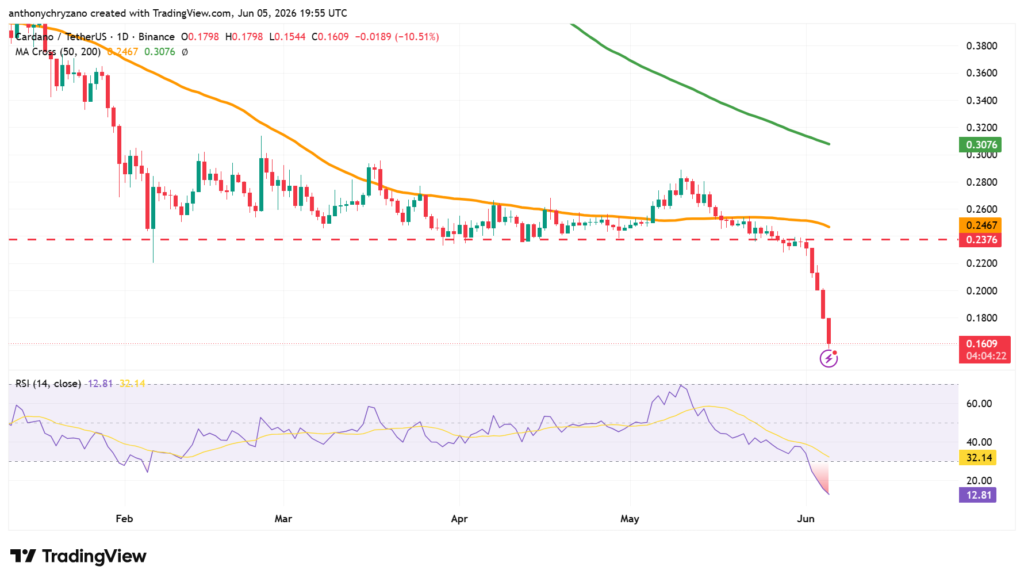
Task: Click the 0.1800 price axis value
Action: 982,318
